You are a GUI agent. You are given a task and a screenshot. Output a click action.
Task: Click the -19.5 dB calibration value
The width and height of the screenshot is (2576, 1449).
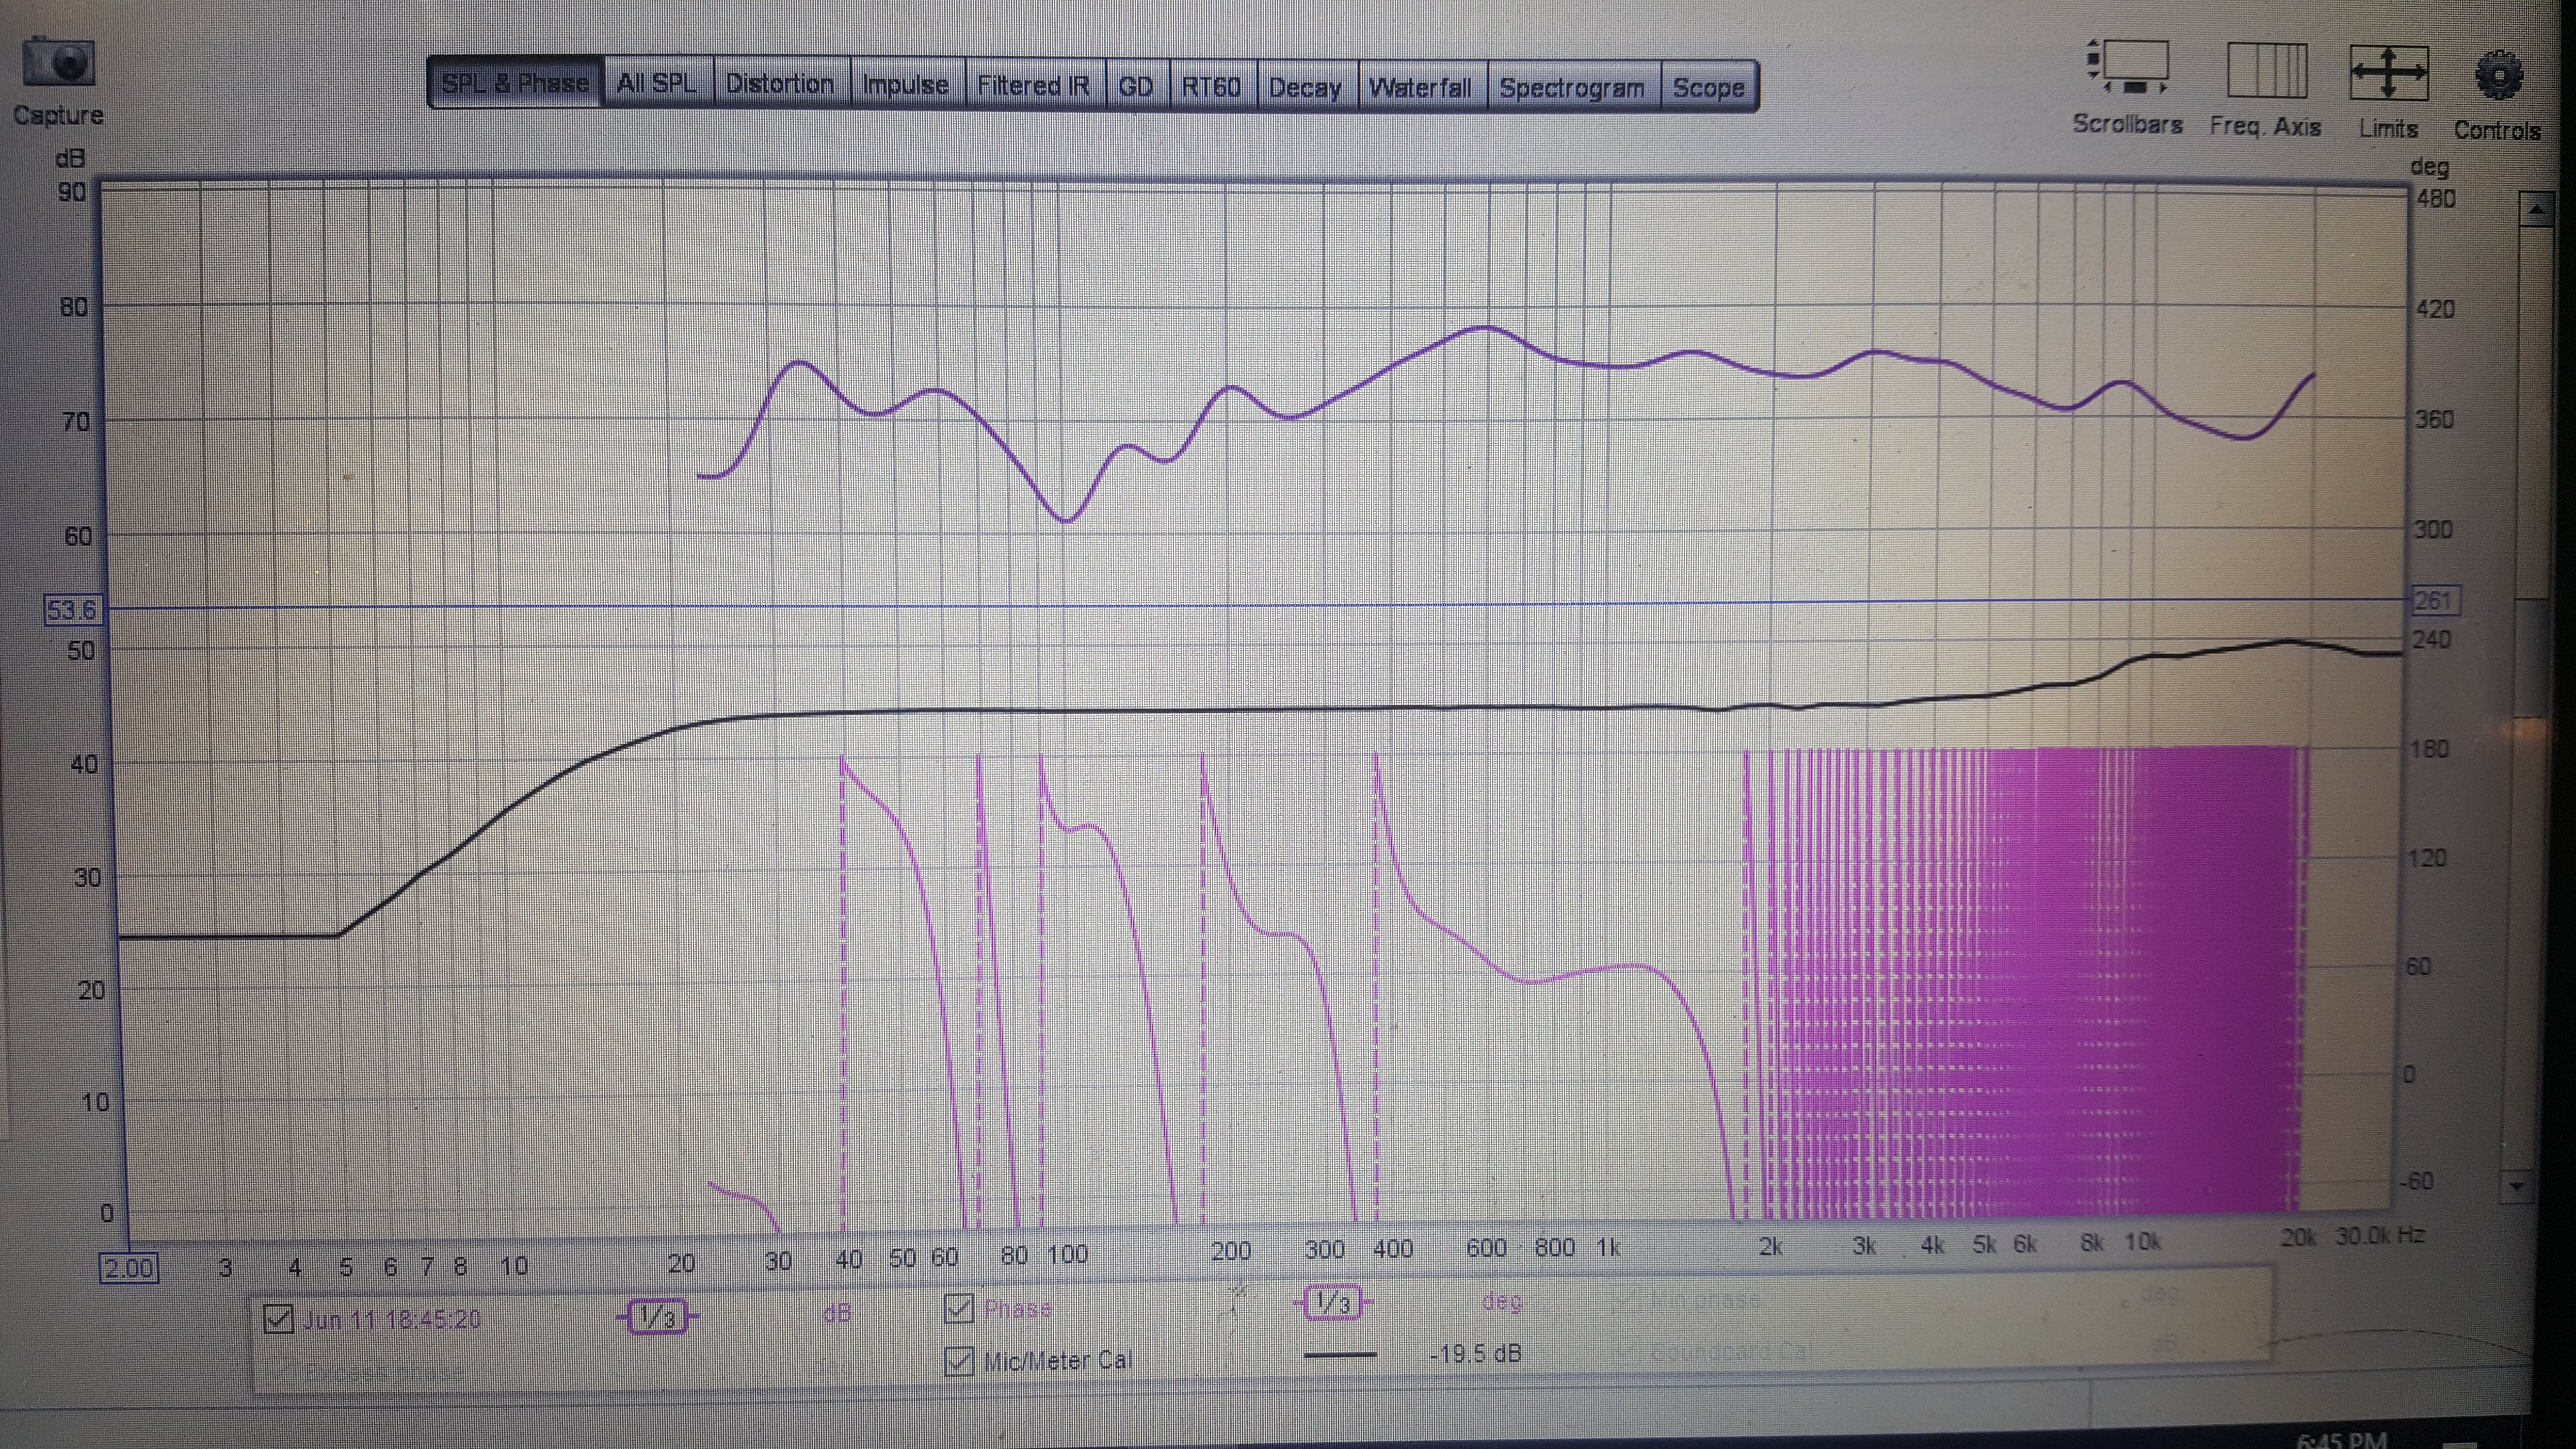(1476, 1354)
